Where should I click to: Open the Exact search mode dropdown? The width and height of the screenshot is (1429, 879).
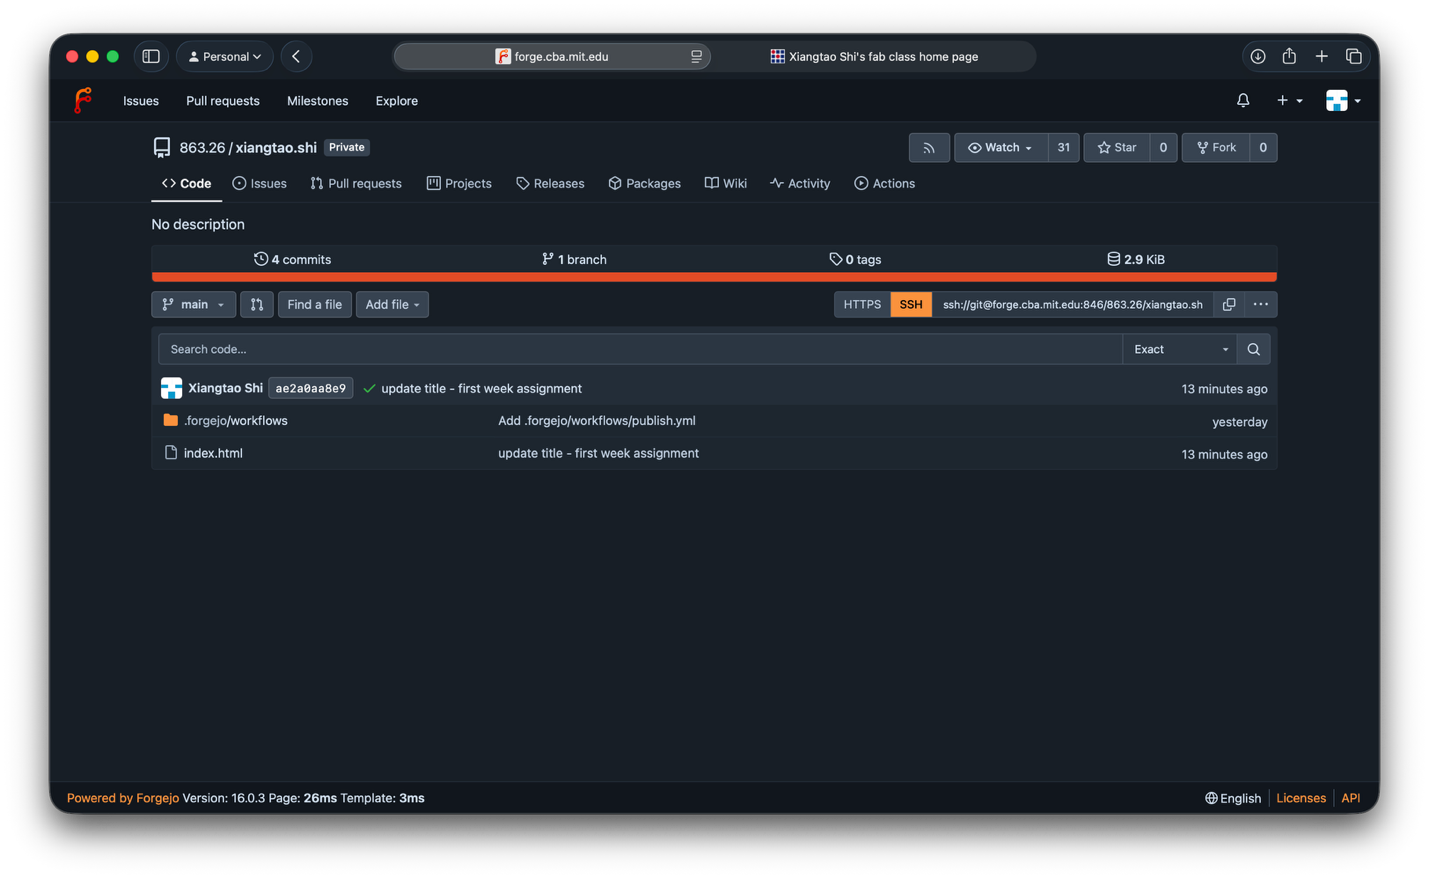click(1180, 349)
